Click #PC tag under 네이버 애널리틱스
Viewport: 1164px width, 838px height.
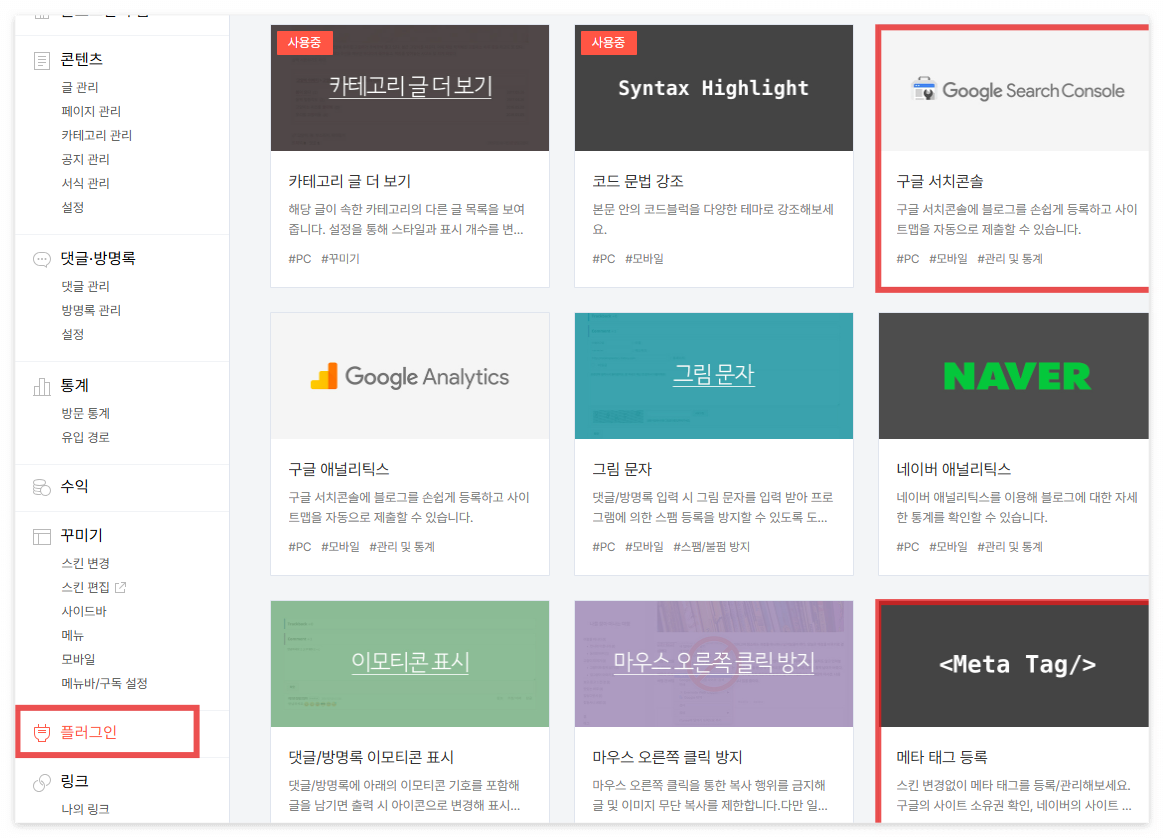pyautogui.click(x=907, y=546)
